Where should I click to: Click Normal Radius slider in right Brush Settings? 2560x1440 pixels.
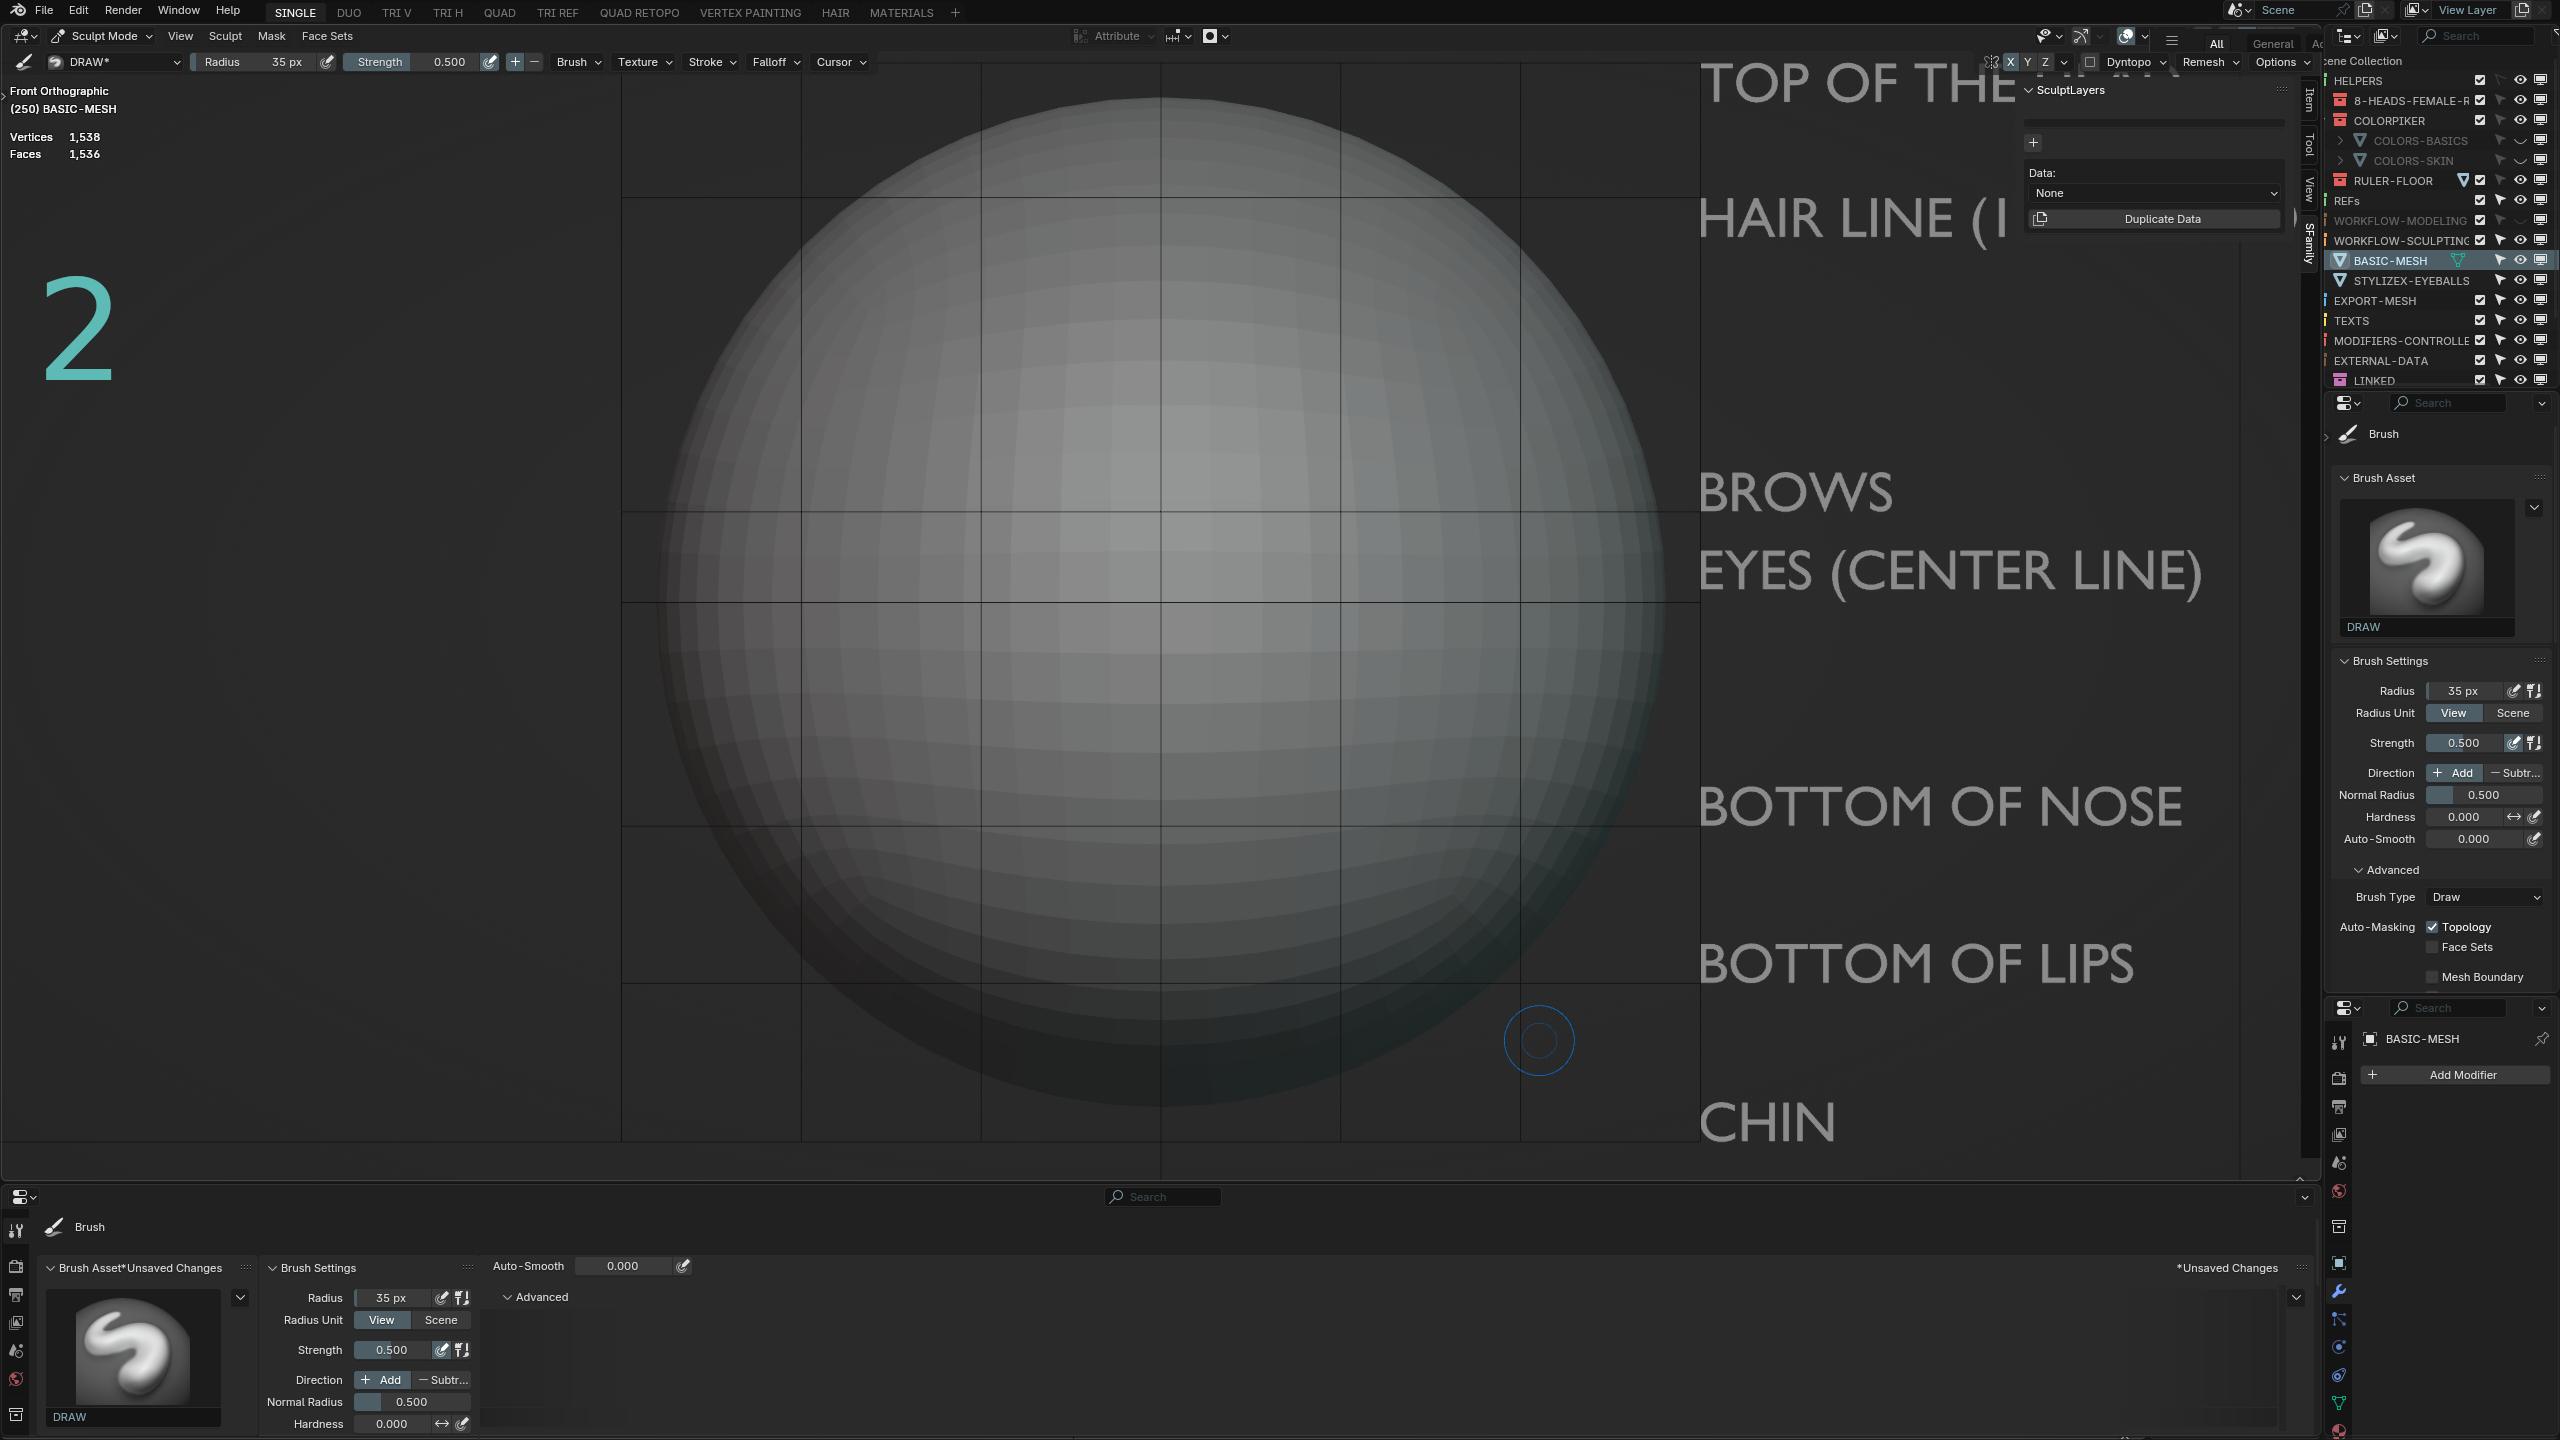point(2484,795)
